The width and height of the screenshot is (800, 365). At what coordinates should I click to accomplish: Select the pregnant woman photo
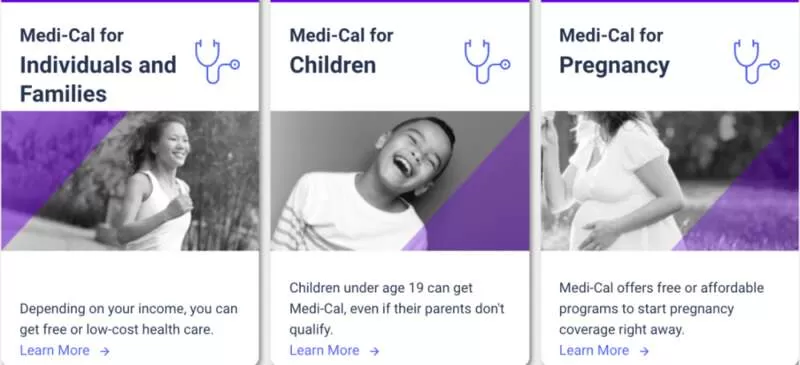pyautogui.click(x=670, y=181)
